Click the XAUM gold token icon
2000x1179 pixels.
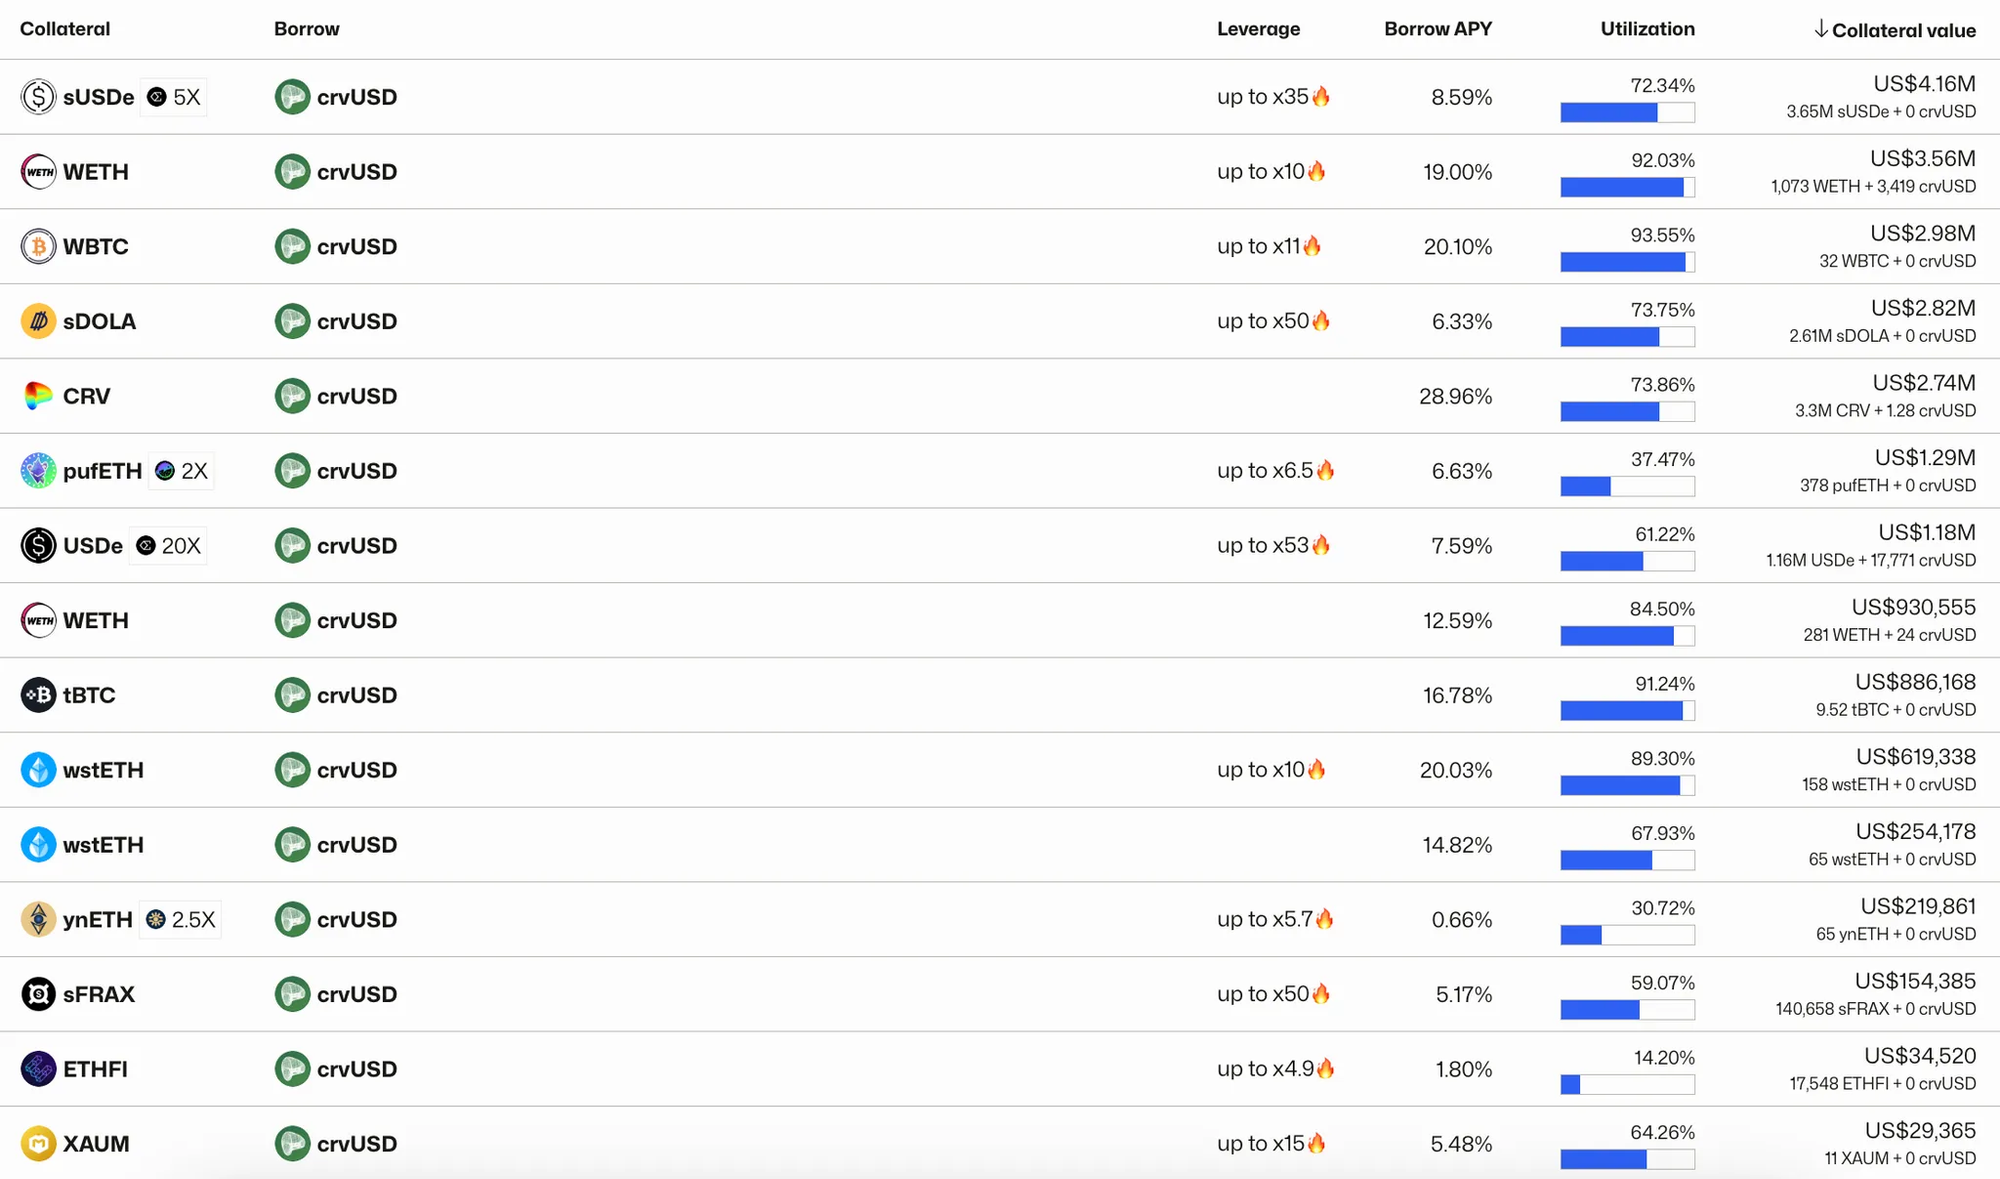38,1143
